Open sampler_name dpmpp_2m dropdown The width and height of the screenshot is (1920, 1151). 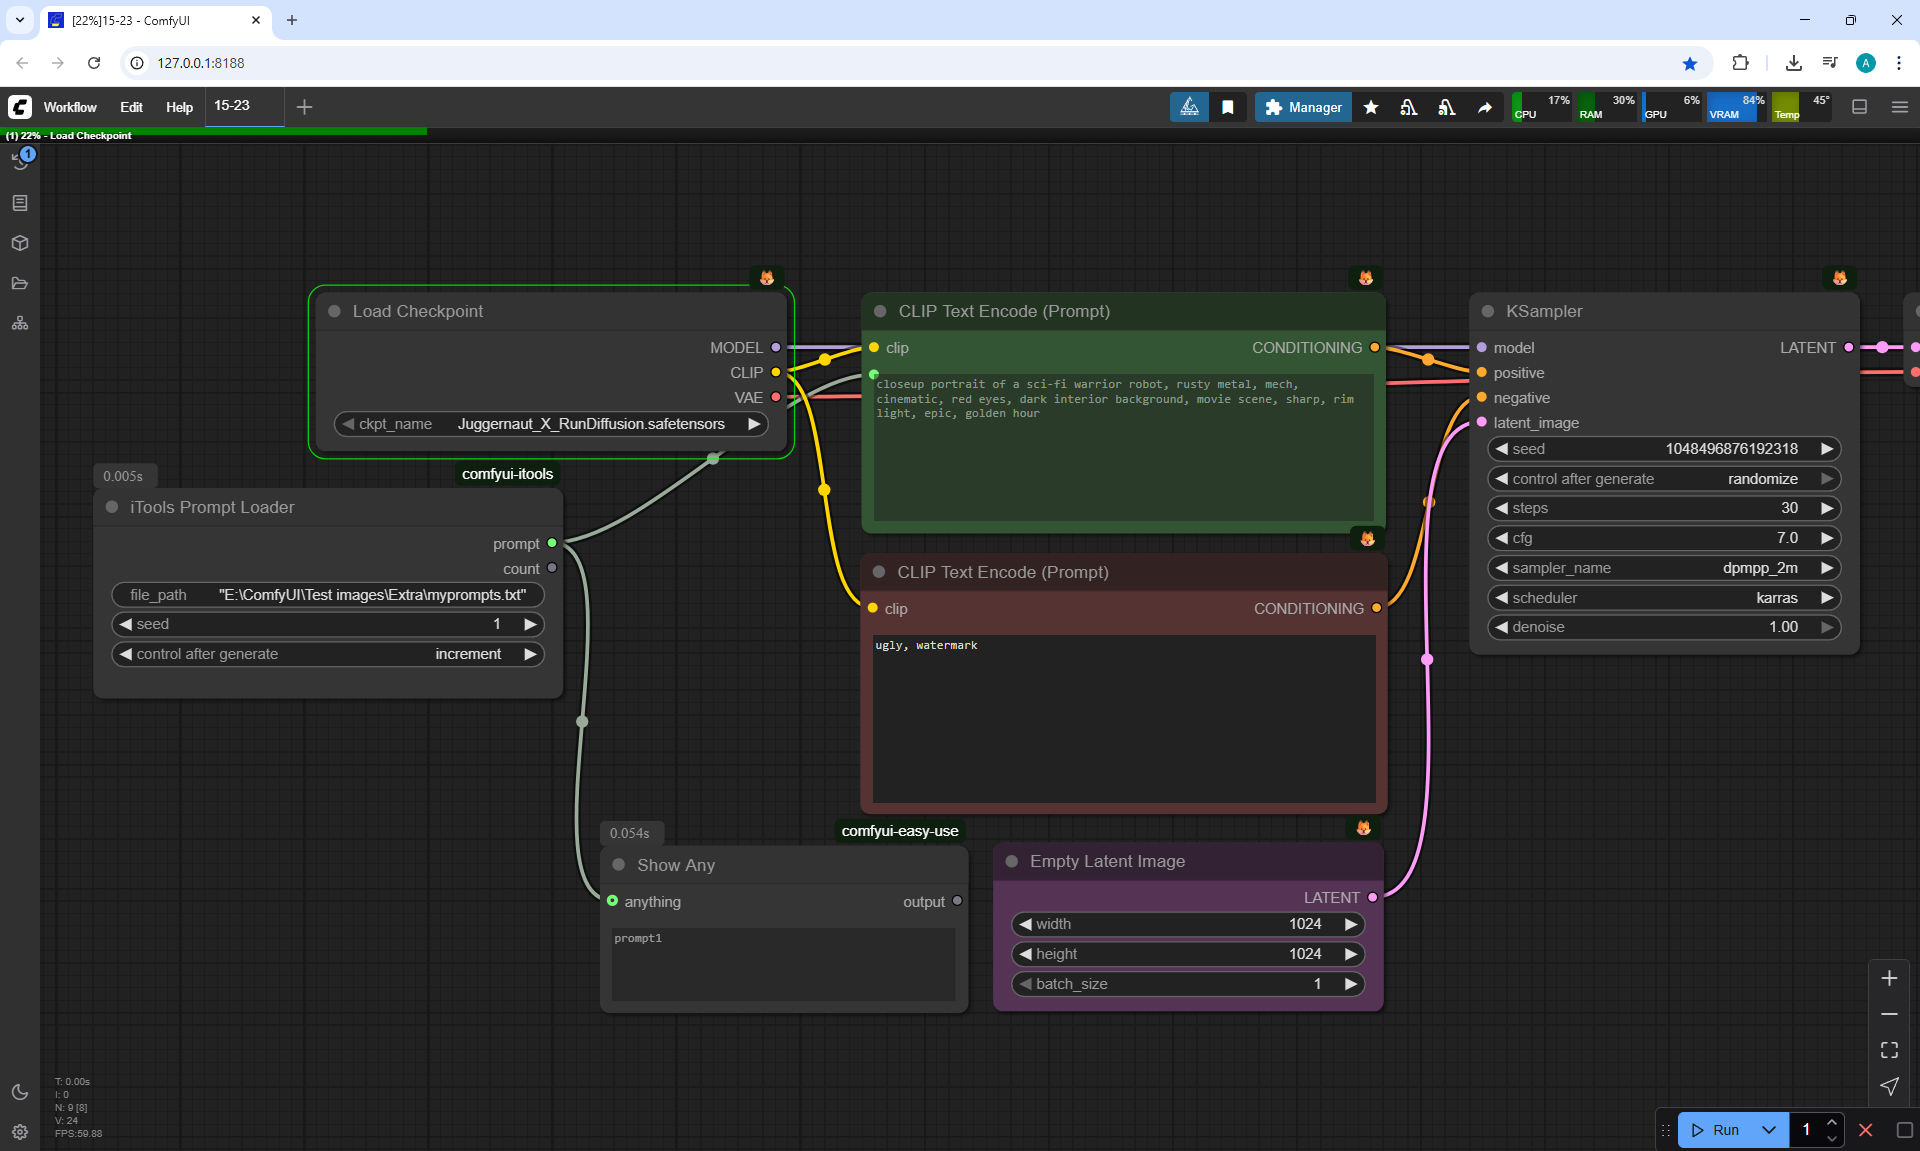tap(1664, 568)
